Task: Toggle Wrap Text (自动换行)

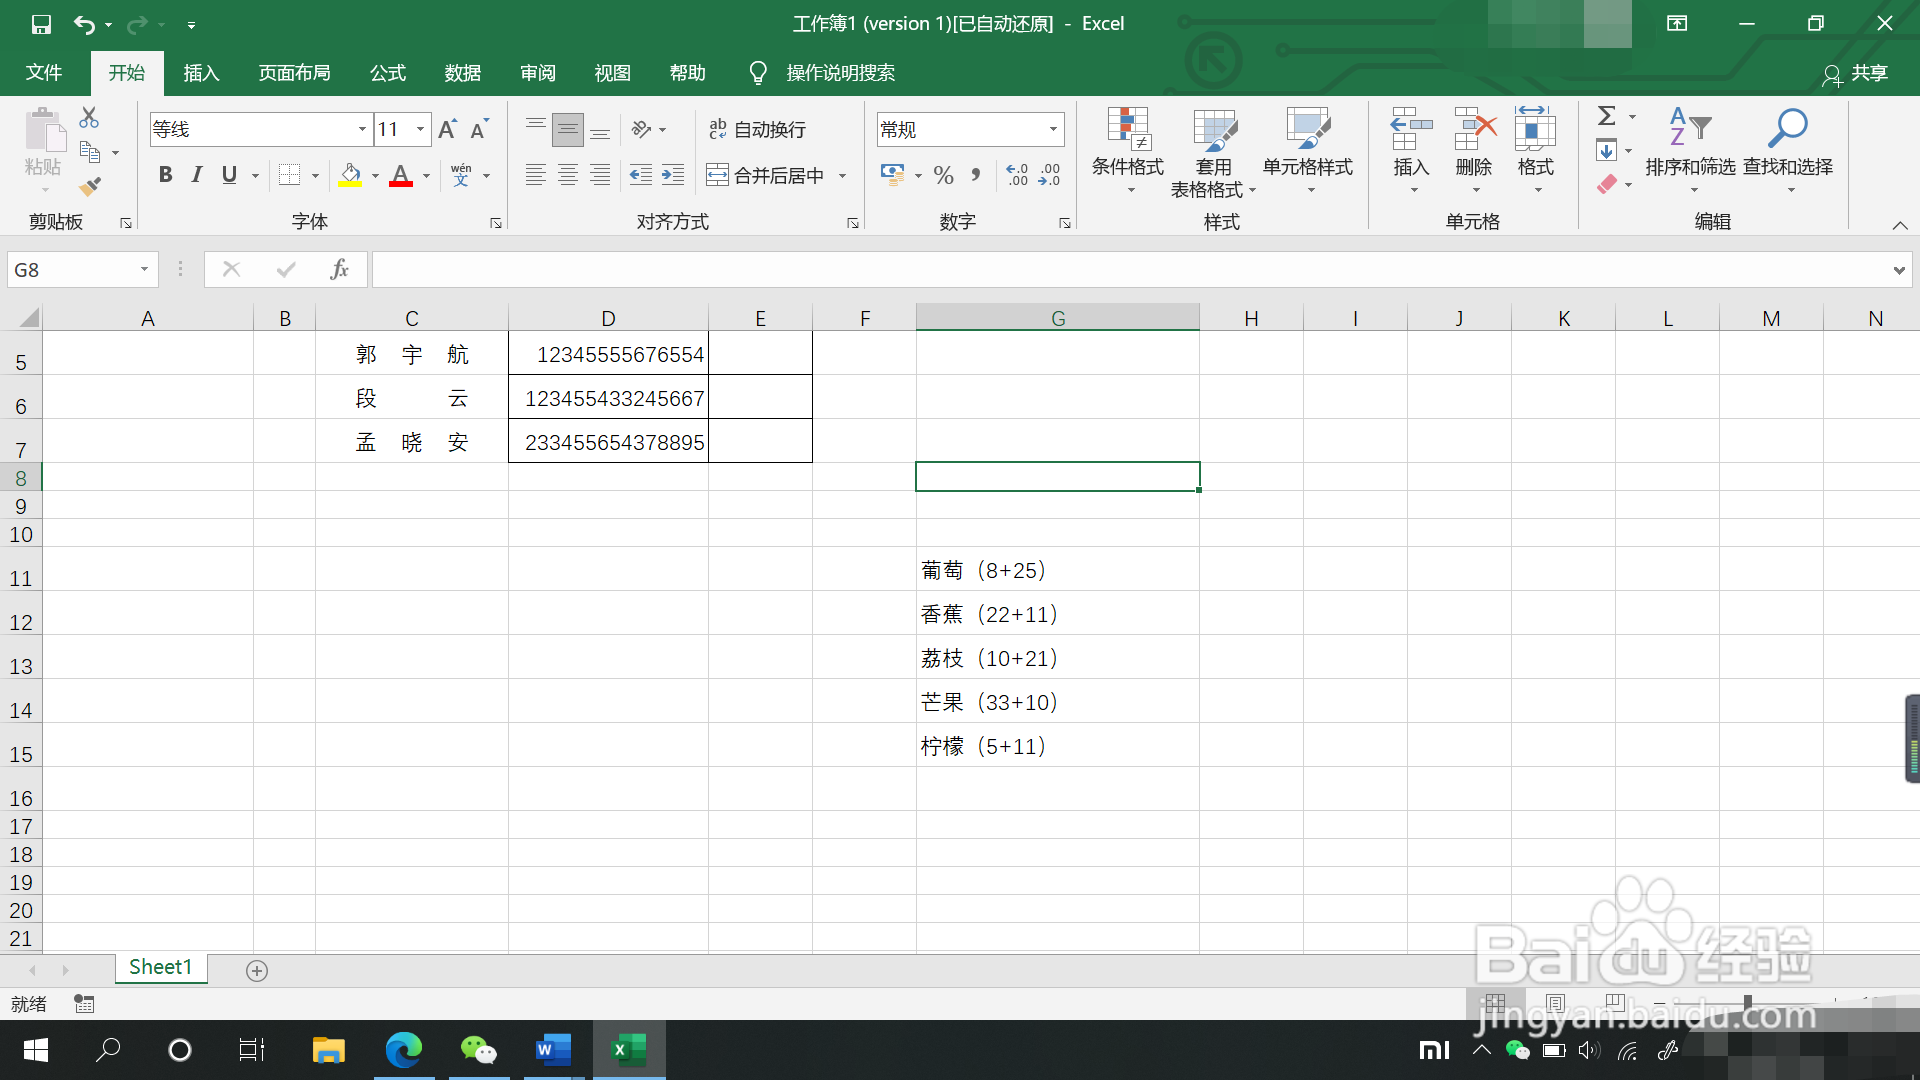Action: click(x=757, y=129)
